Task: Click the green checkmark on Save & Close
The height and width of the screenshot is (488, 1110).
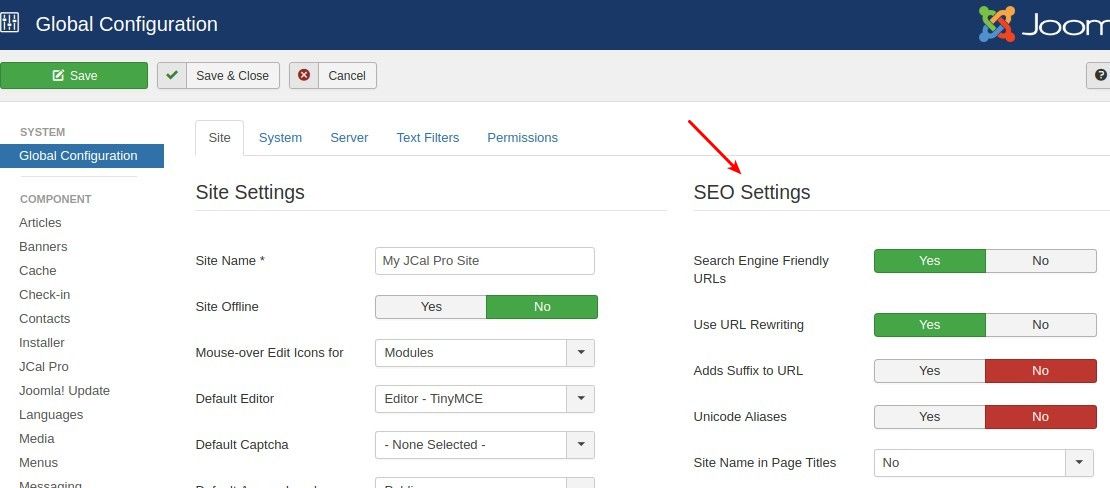Action: pyautogui.click(x=173, y=75)
